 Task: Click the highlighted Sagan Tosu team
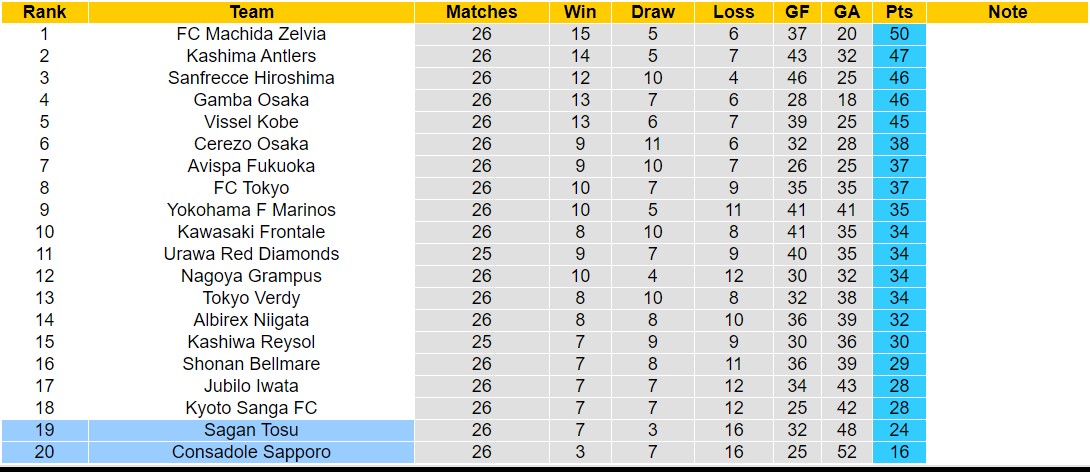pyautogui.click(x=251, y=430)
